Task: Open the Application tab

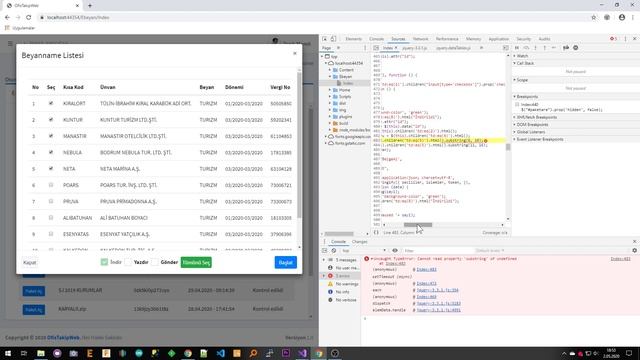Action: (499, 39)
